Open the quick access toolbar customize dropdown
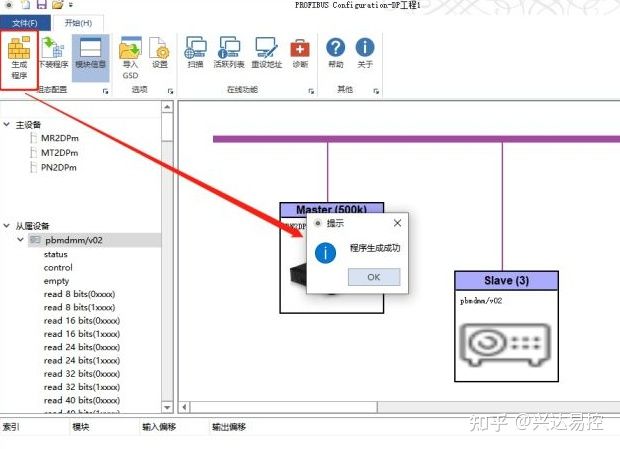 [71, 5]
